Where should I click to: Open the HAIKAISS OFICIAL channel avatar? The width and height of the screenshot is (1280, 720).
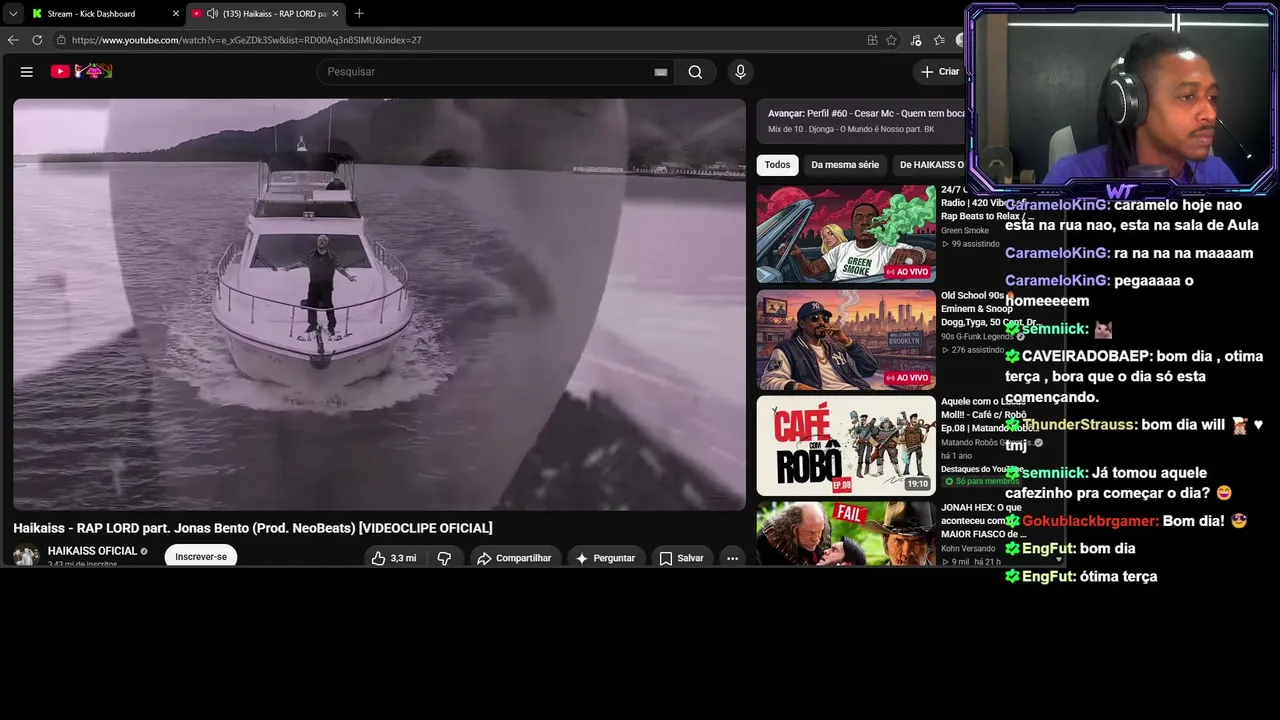click(x=26, y=556)
